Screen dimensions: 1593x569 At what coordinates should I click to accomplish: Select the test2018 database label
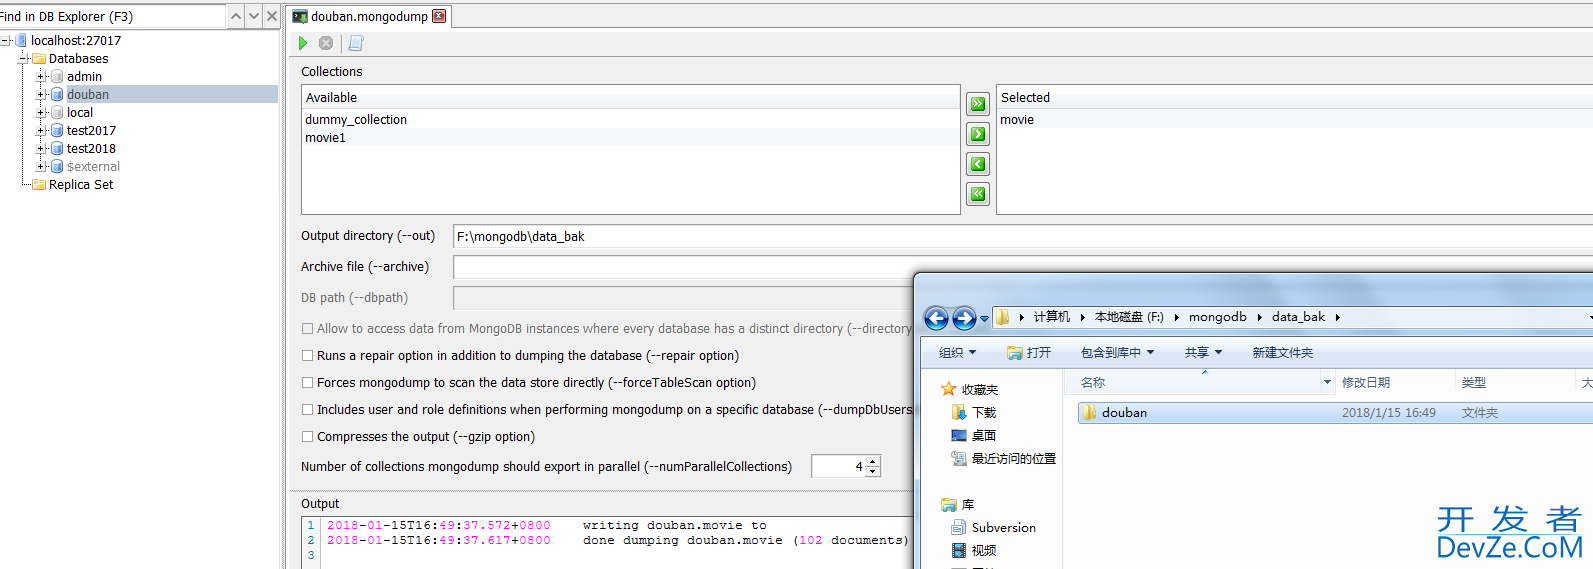(x=91, y=148)
